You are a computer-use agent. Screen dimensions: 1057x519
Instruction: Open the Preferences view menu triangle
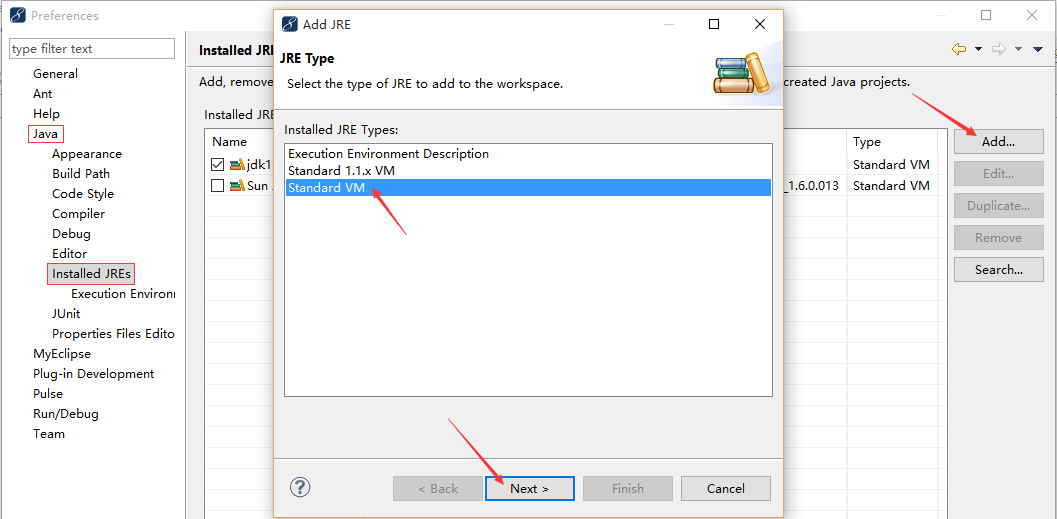[1038, 49]
